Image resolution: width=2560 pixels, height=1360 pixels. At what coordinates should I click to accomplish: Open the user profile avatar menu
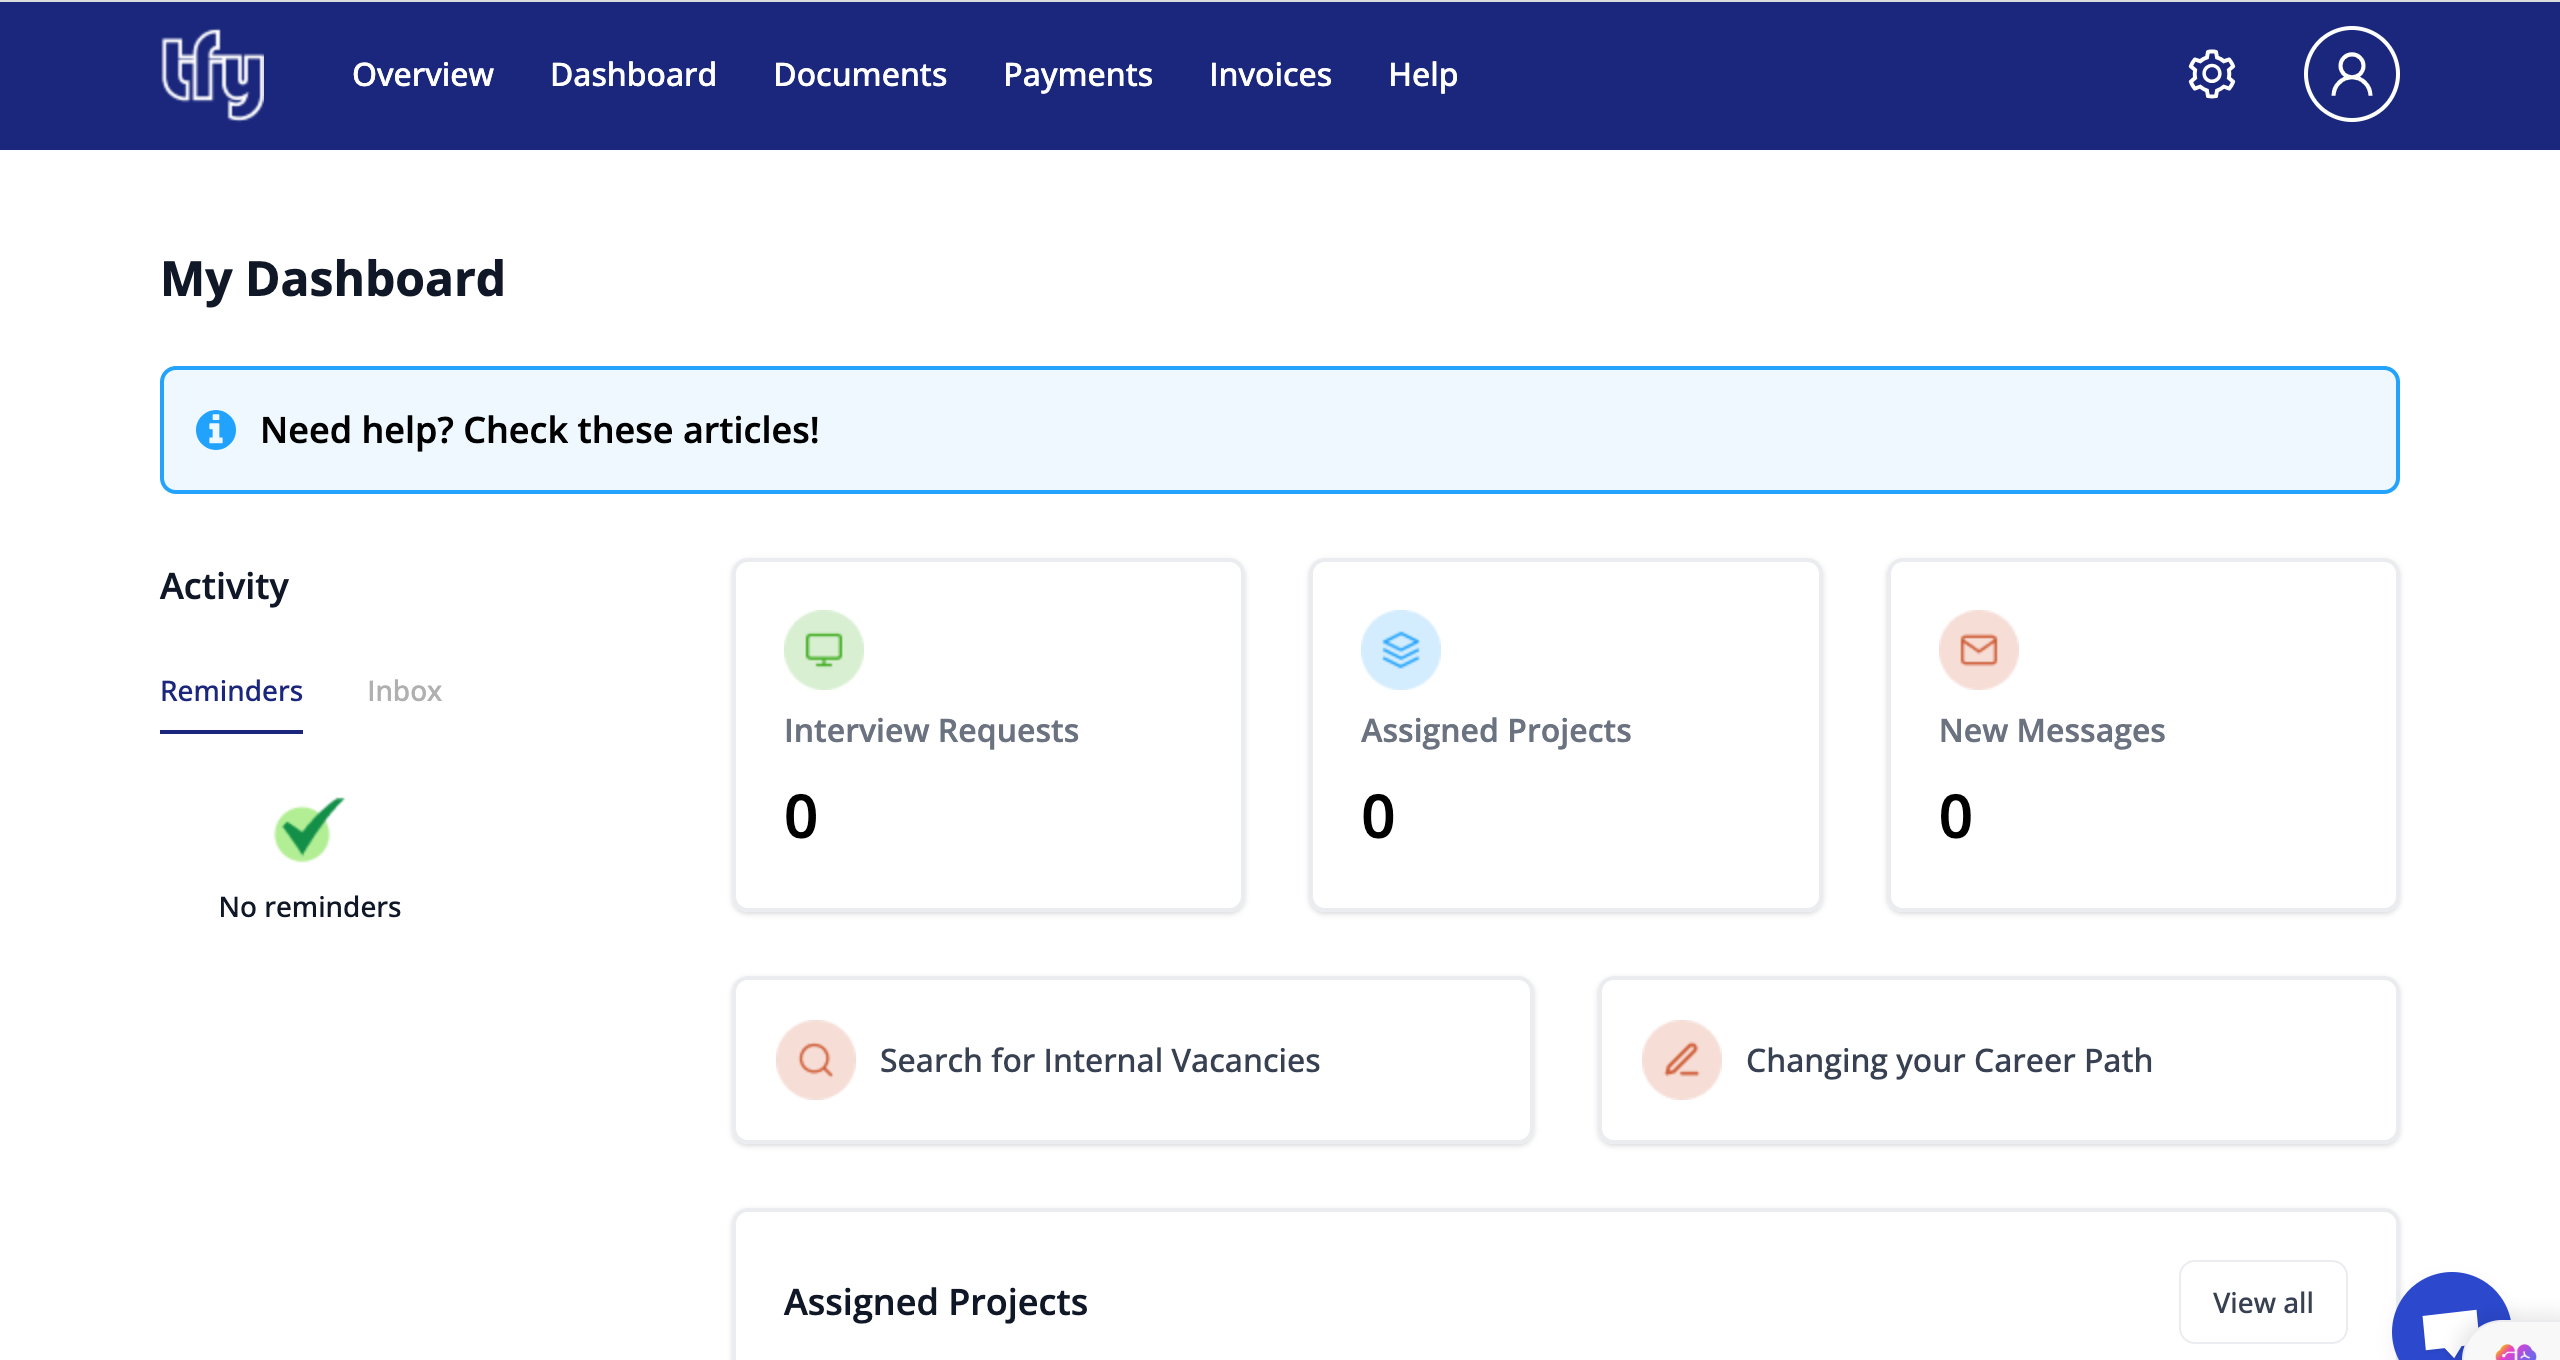pyautogui.click(x=2351, y=75)
